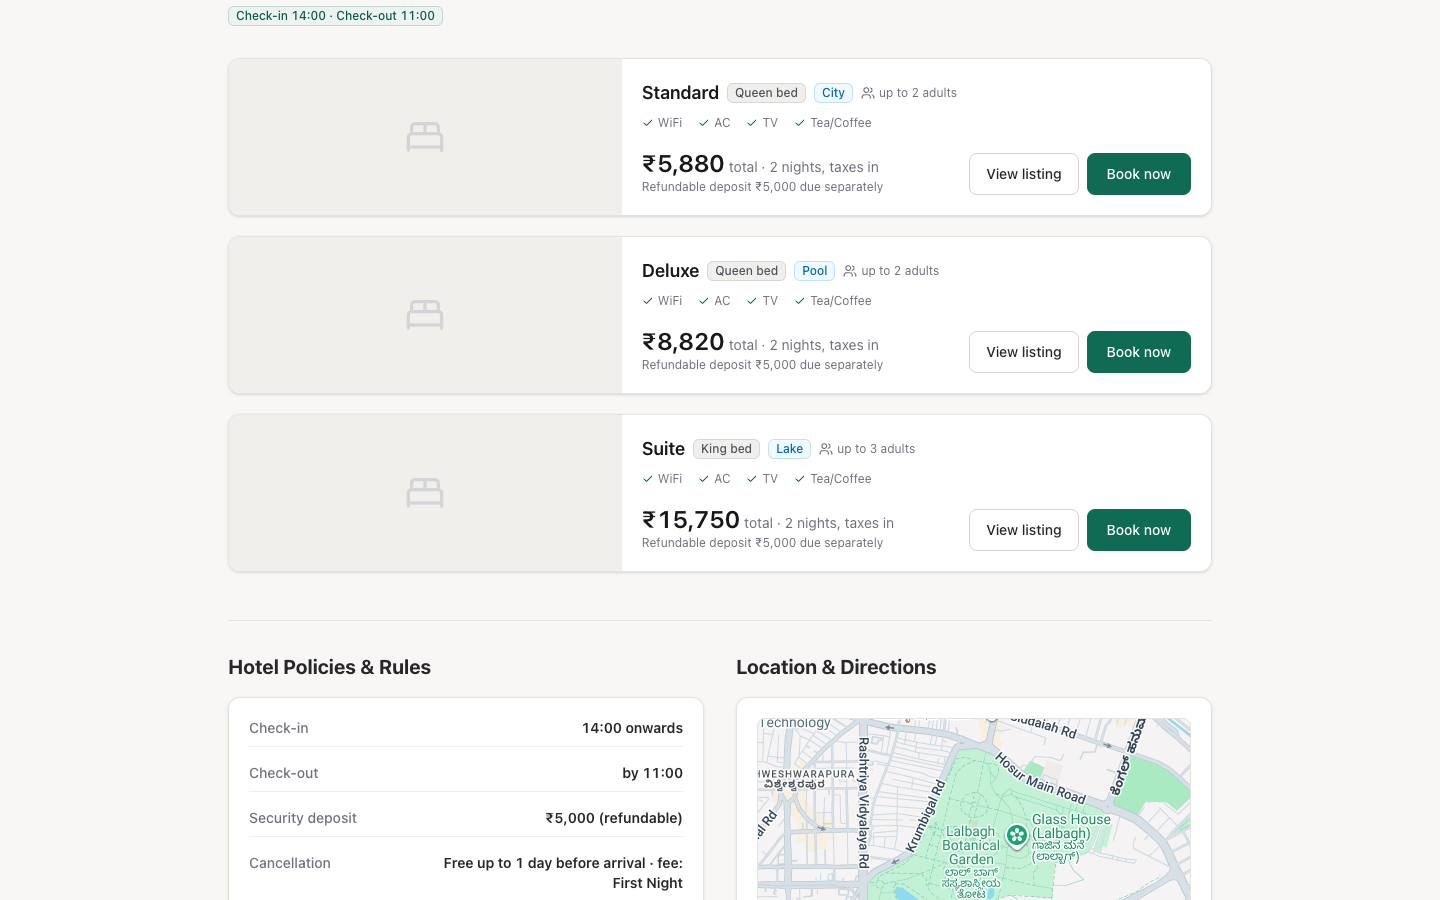Click the "up to 3 adults" Suite capacity
1440x900 pixels.
pyautogui.click(x=876, y=449)
